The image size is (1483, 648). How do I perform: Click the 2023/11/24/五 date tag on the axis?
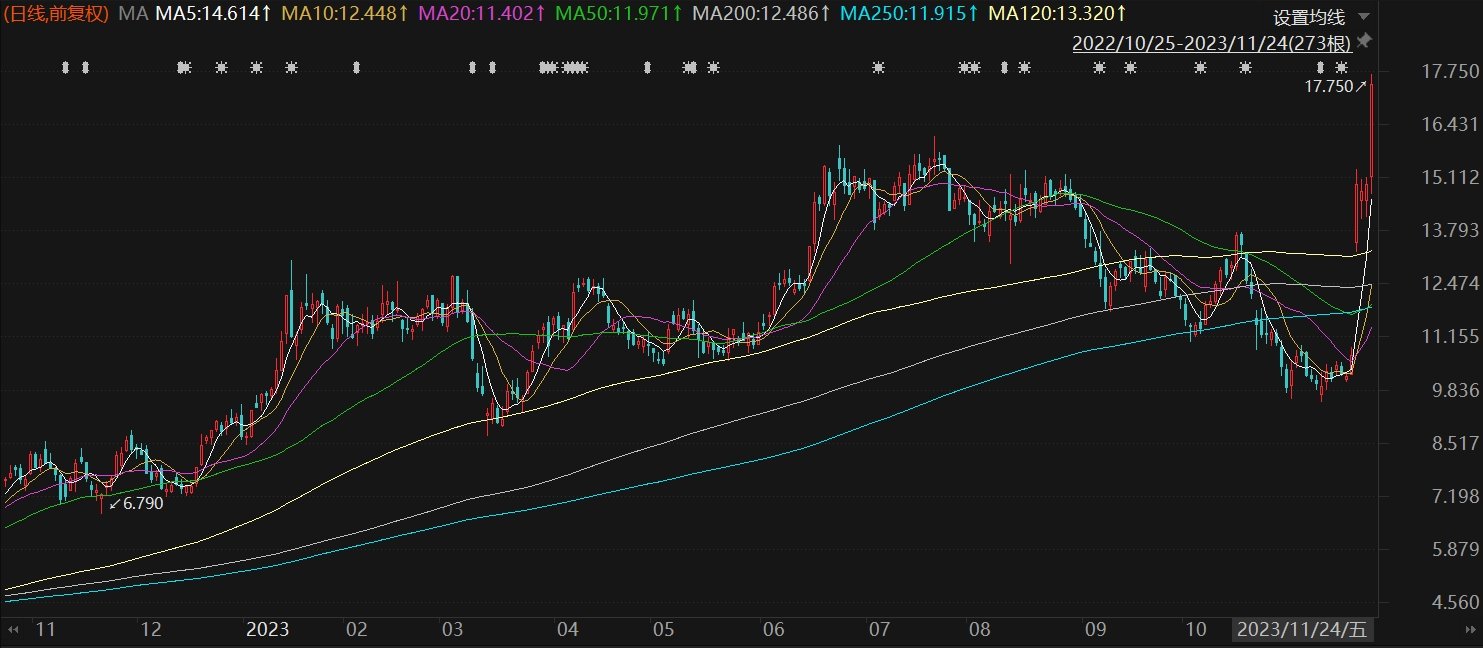pyautogui.click(x=1302, y=630)
